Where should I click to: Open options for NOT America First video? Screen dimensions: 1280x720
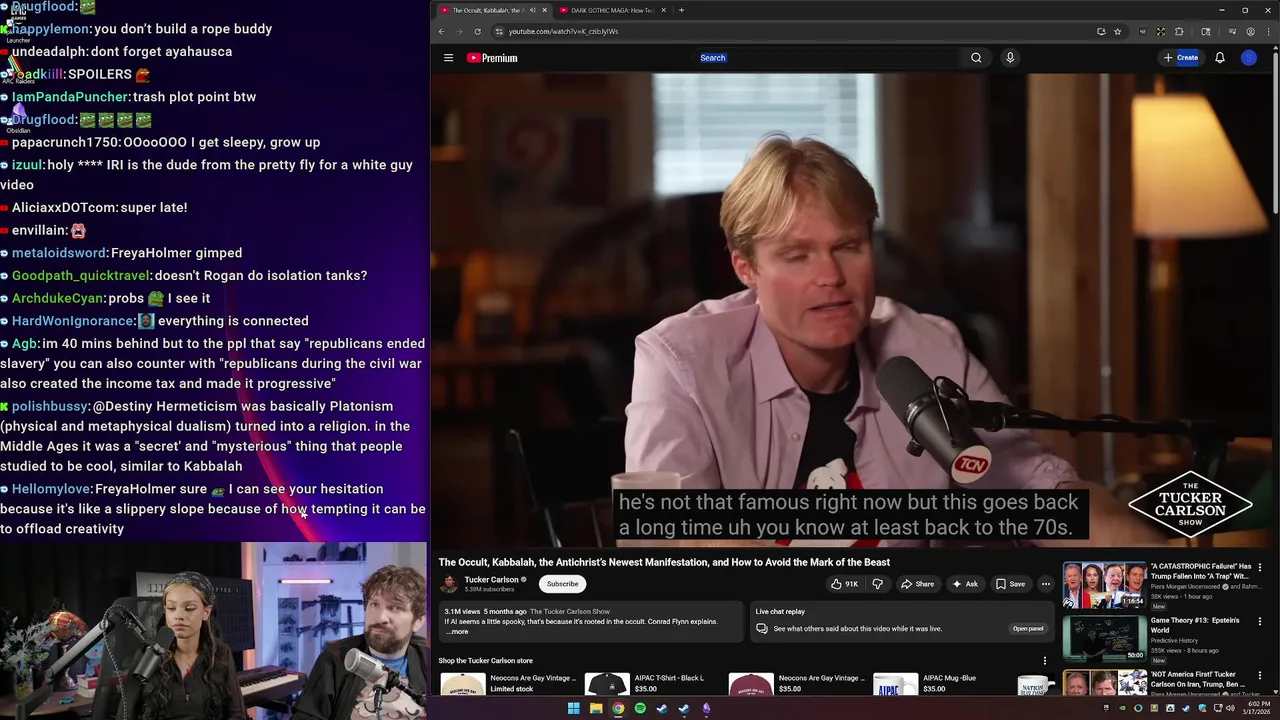click(x=1260, y=675)
